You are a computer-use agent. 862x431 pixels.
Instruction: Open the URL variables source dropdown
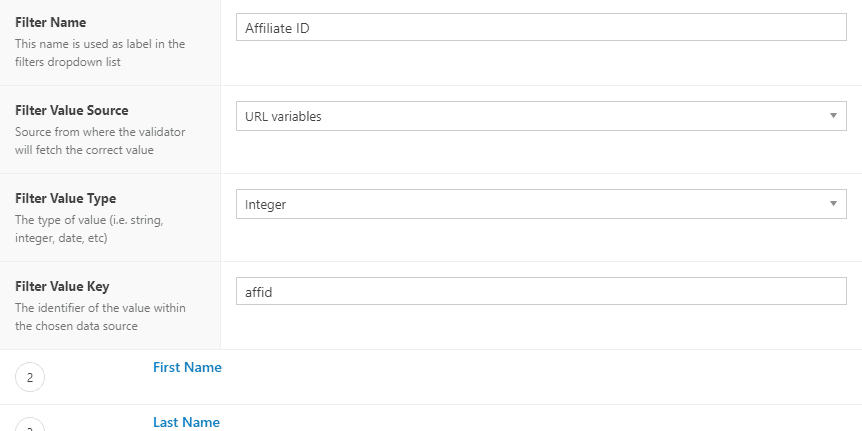(540, 116)
